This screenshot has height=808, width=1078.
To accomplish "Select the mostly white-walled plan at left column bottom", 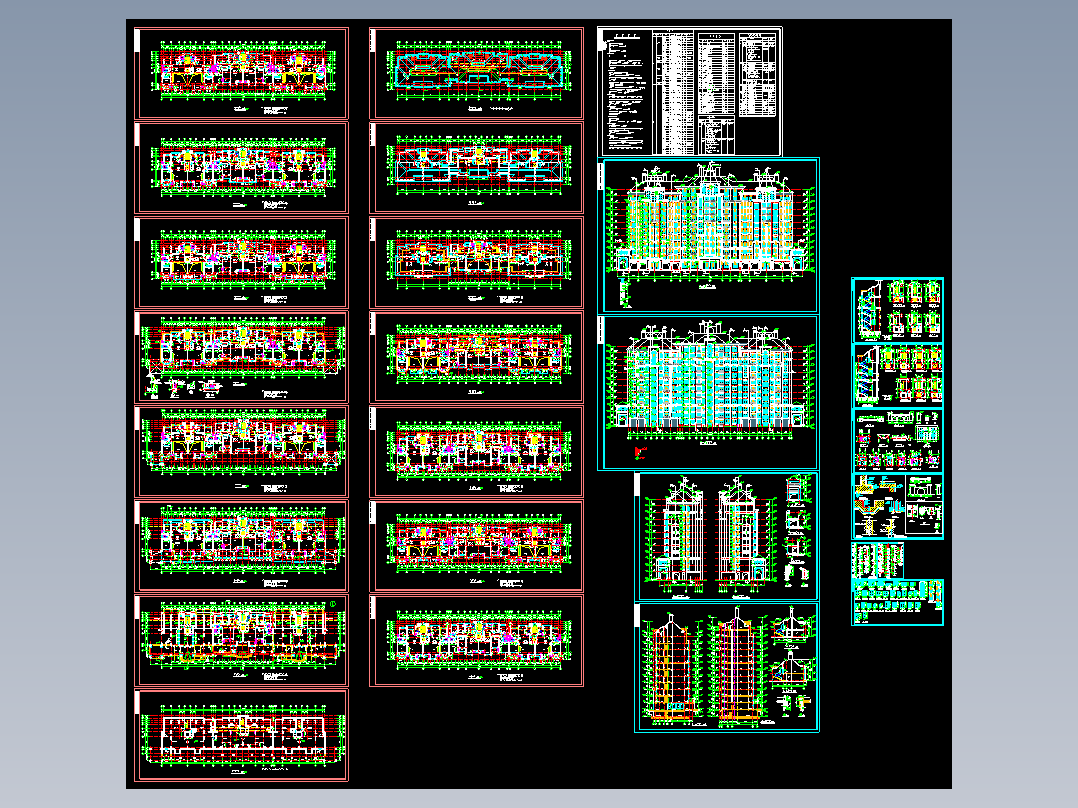I will pos(241,736).
